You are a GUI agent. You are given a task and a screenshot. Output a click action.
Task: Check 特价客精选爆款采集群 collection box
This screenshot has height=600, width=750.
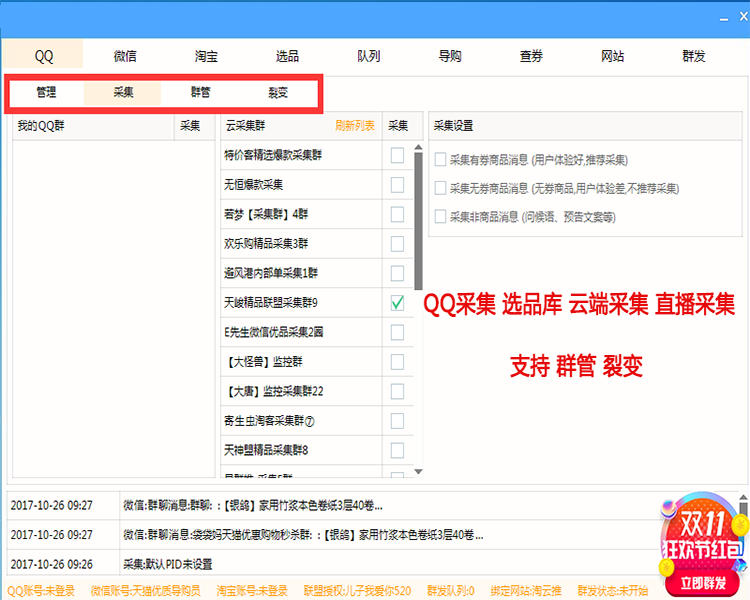click(397, 155)
